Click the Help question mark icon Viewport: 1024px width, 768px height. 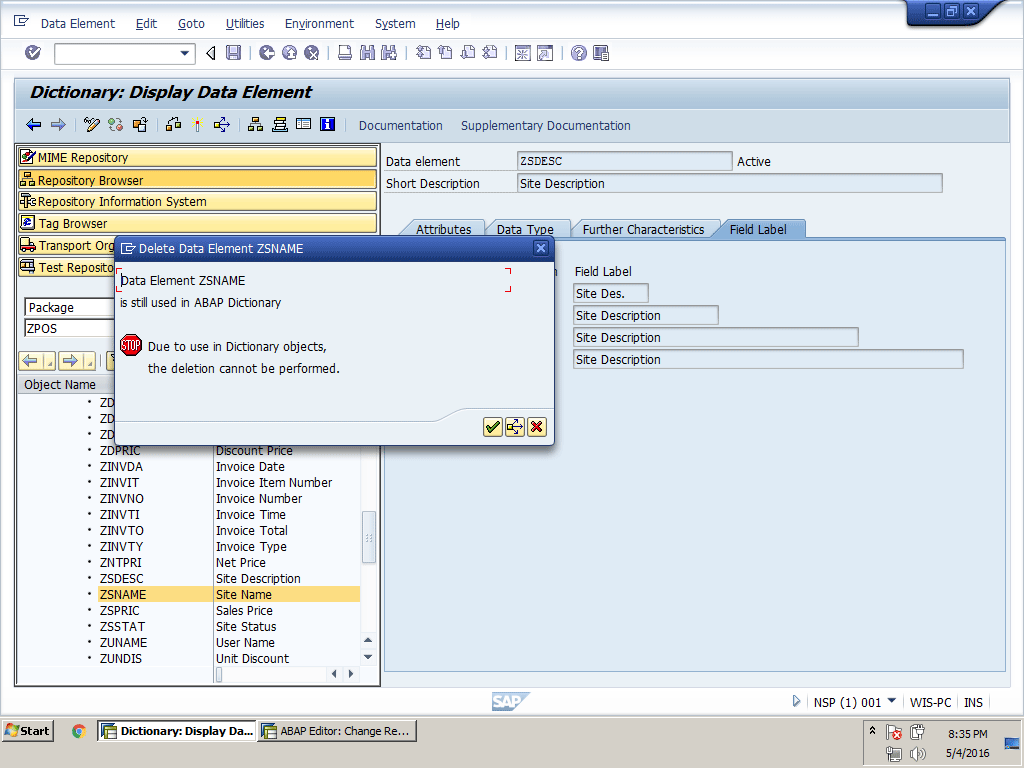click(578, 53)
